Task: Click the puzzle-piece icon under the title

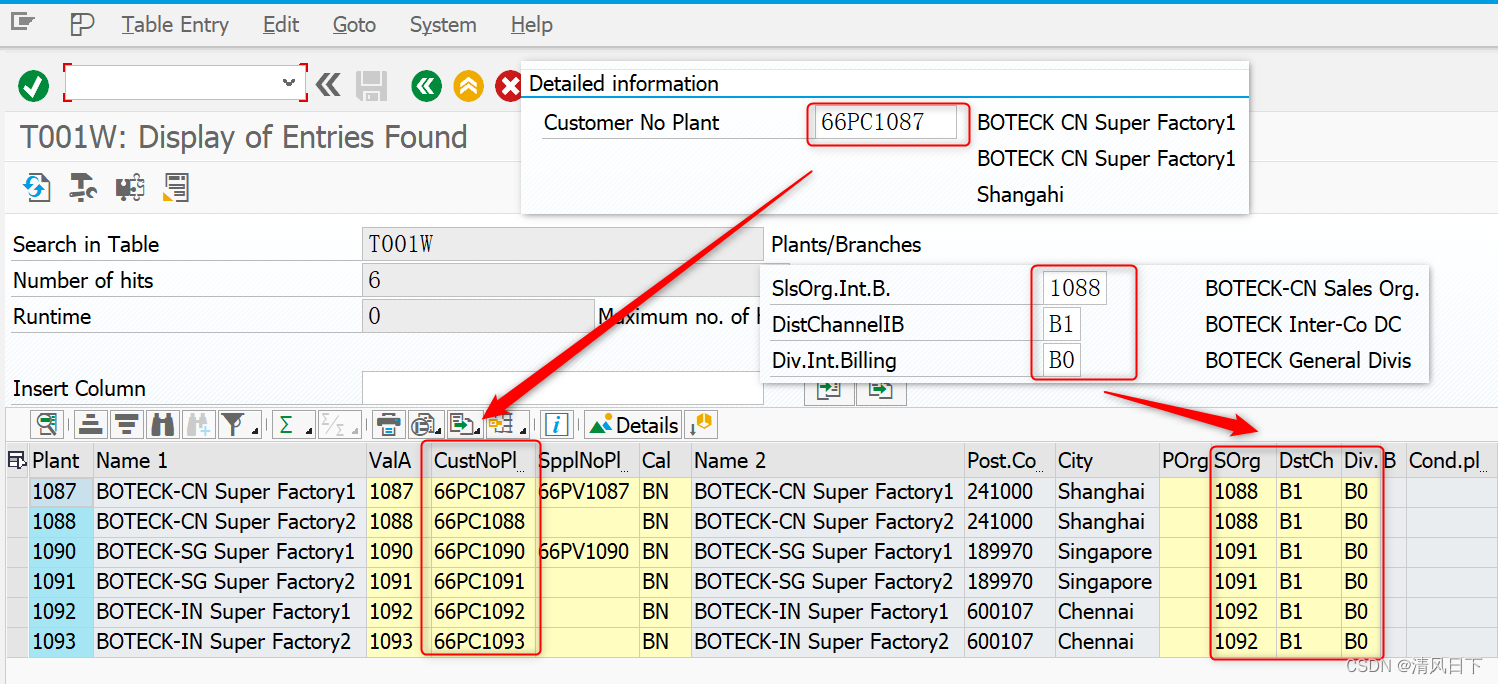Action: click(x=129, y=187)
